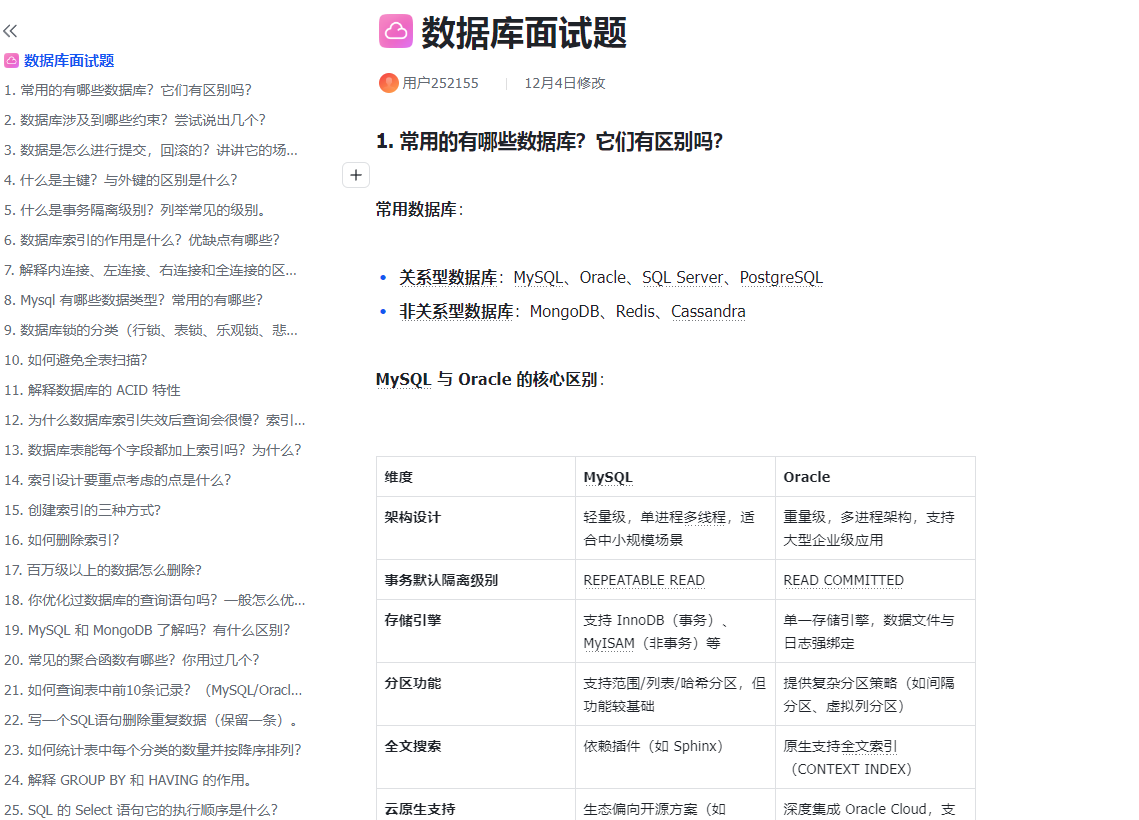
Task: Jump to outline item 18 你优化过数据库的查询语句吗
Action: point(155,601)
